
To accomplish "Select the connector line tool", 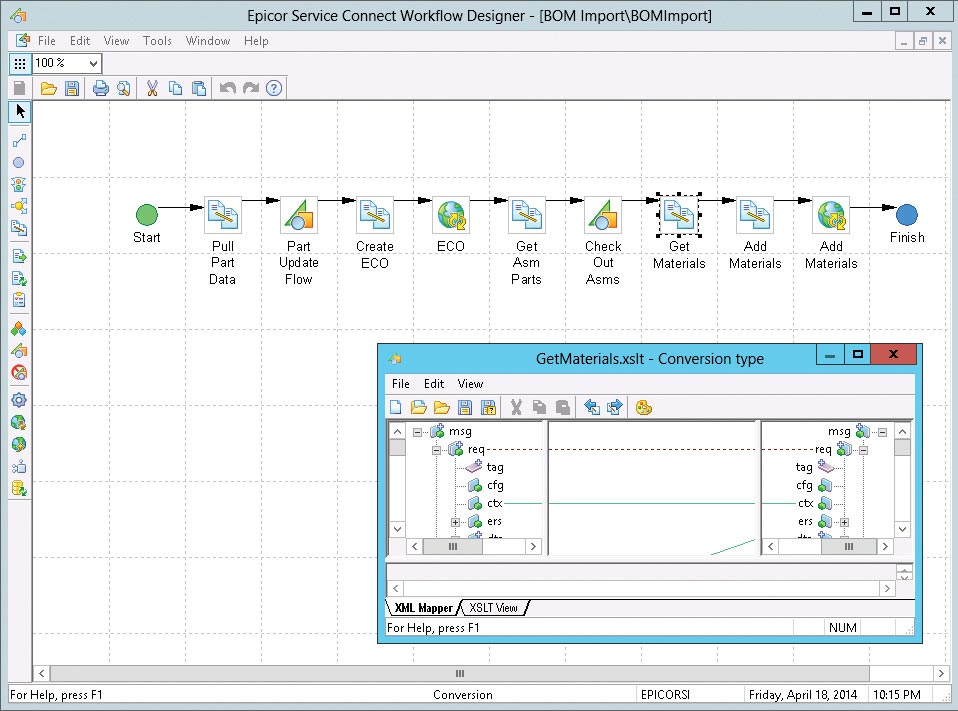I will point(19,140).
